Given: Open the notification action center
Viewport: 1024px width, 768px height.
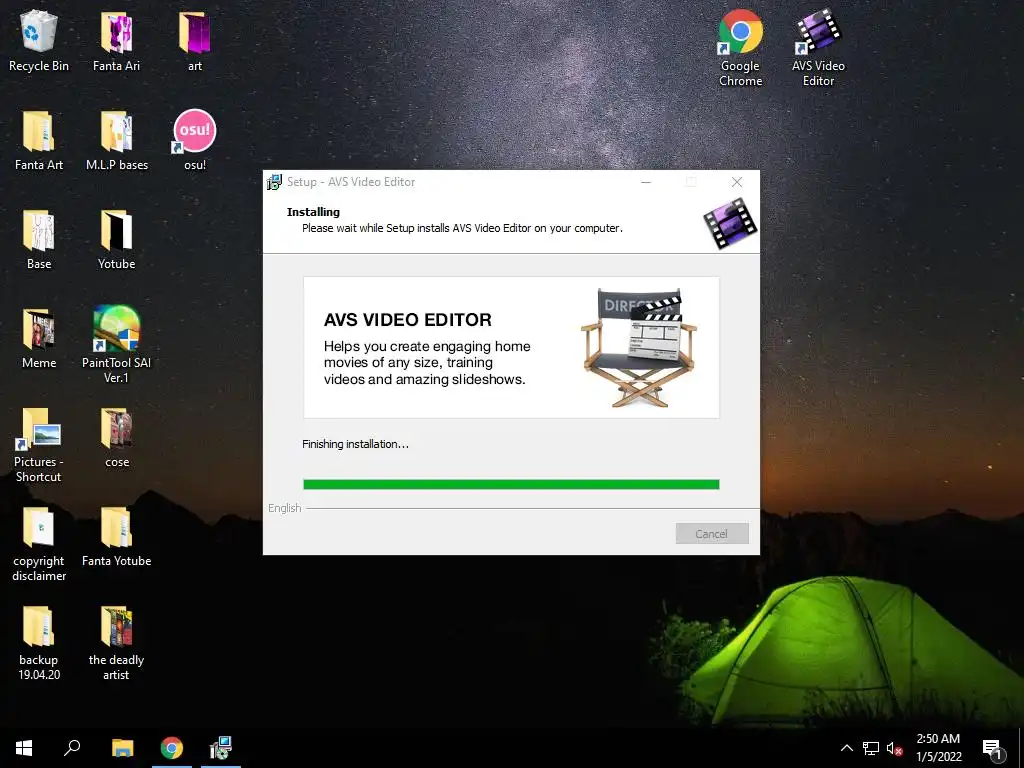Looking at the screenshot, I should click(992, 748).
